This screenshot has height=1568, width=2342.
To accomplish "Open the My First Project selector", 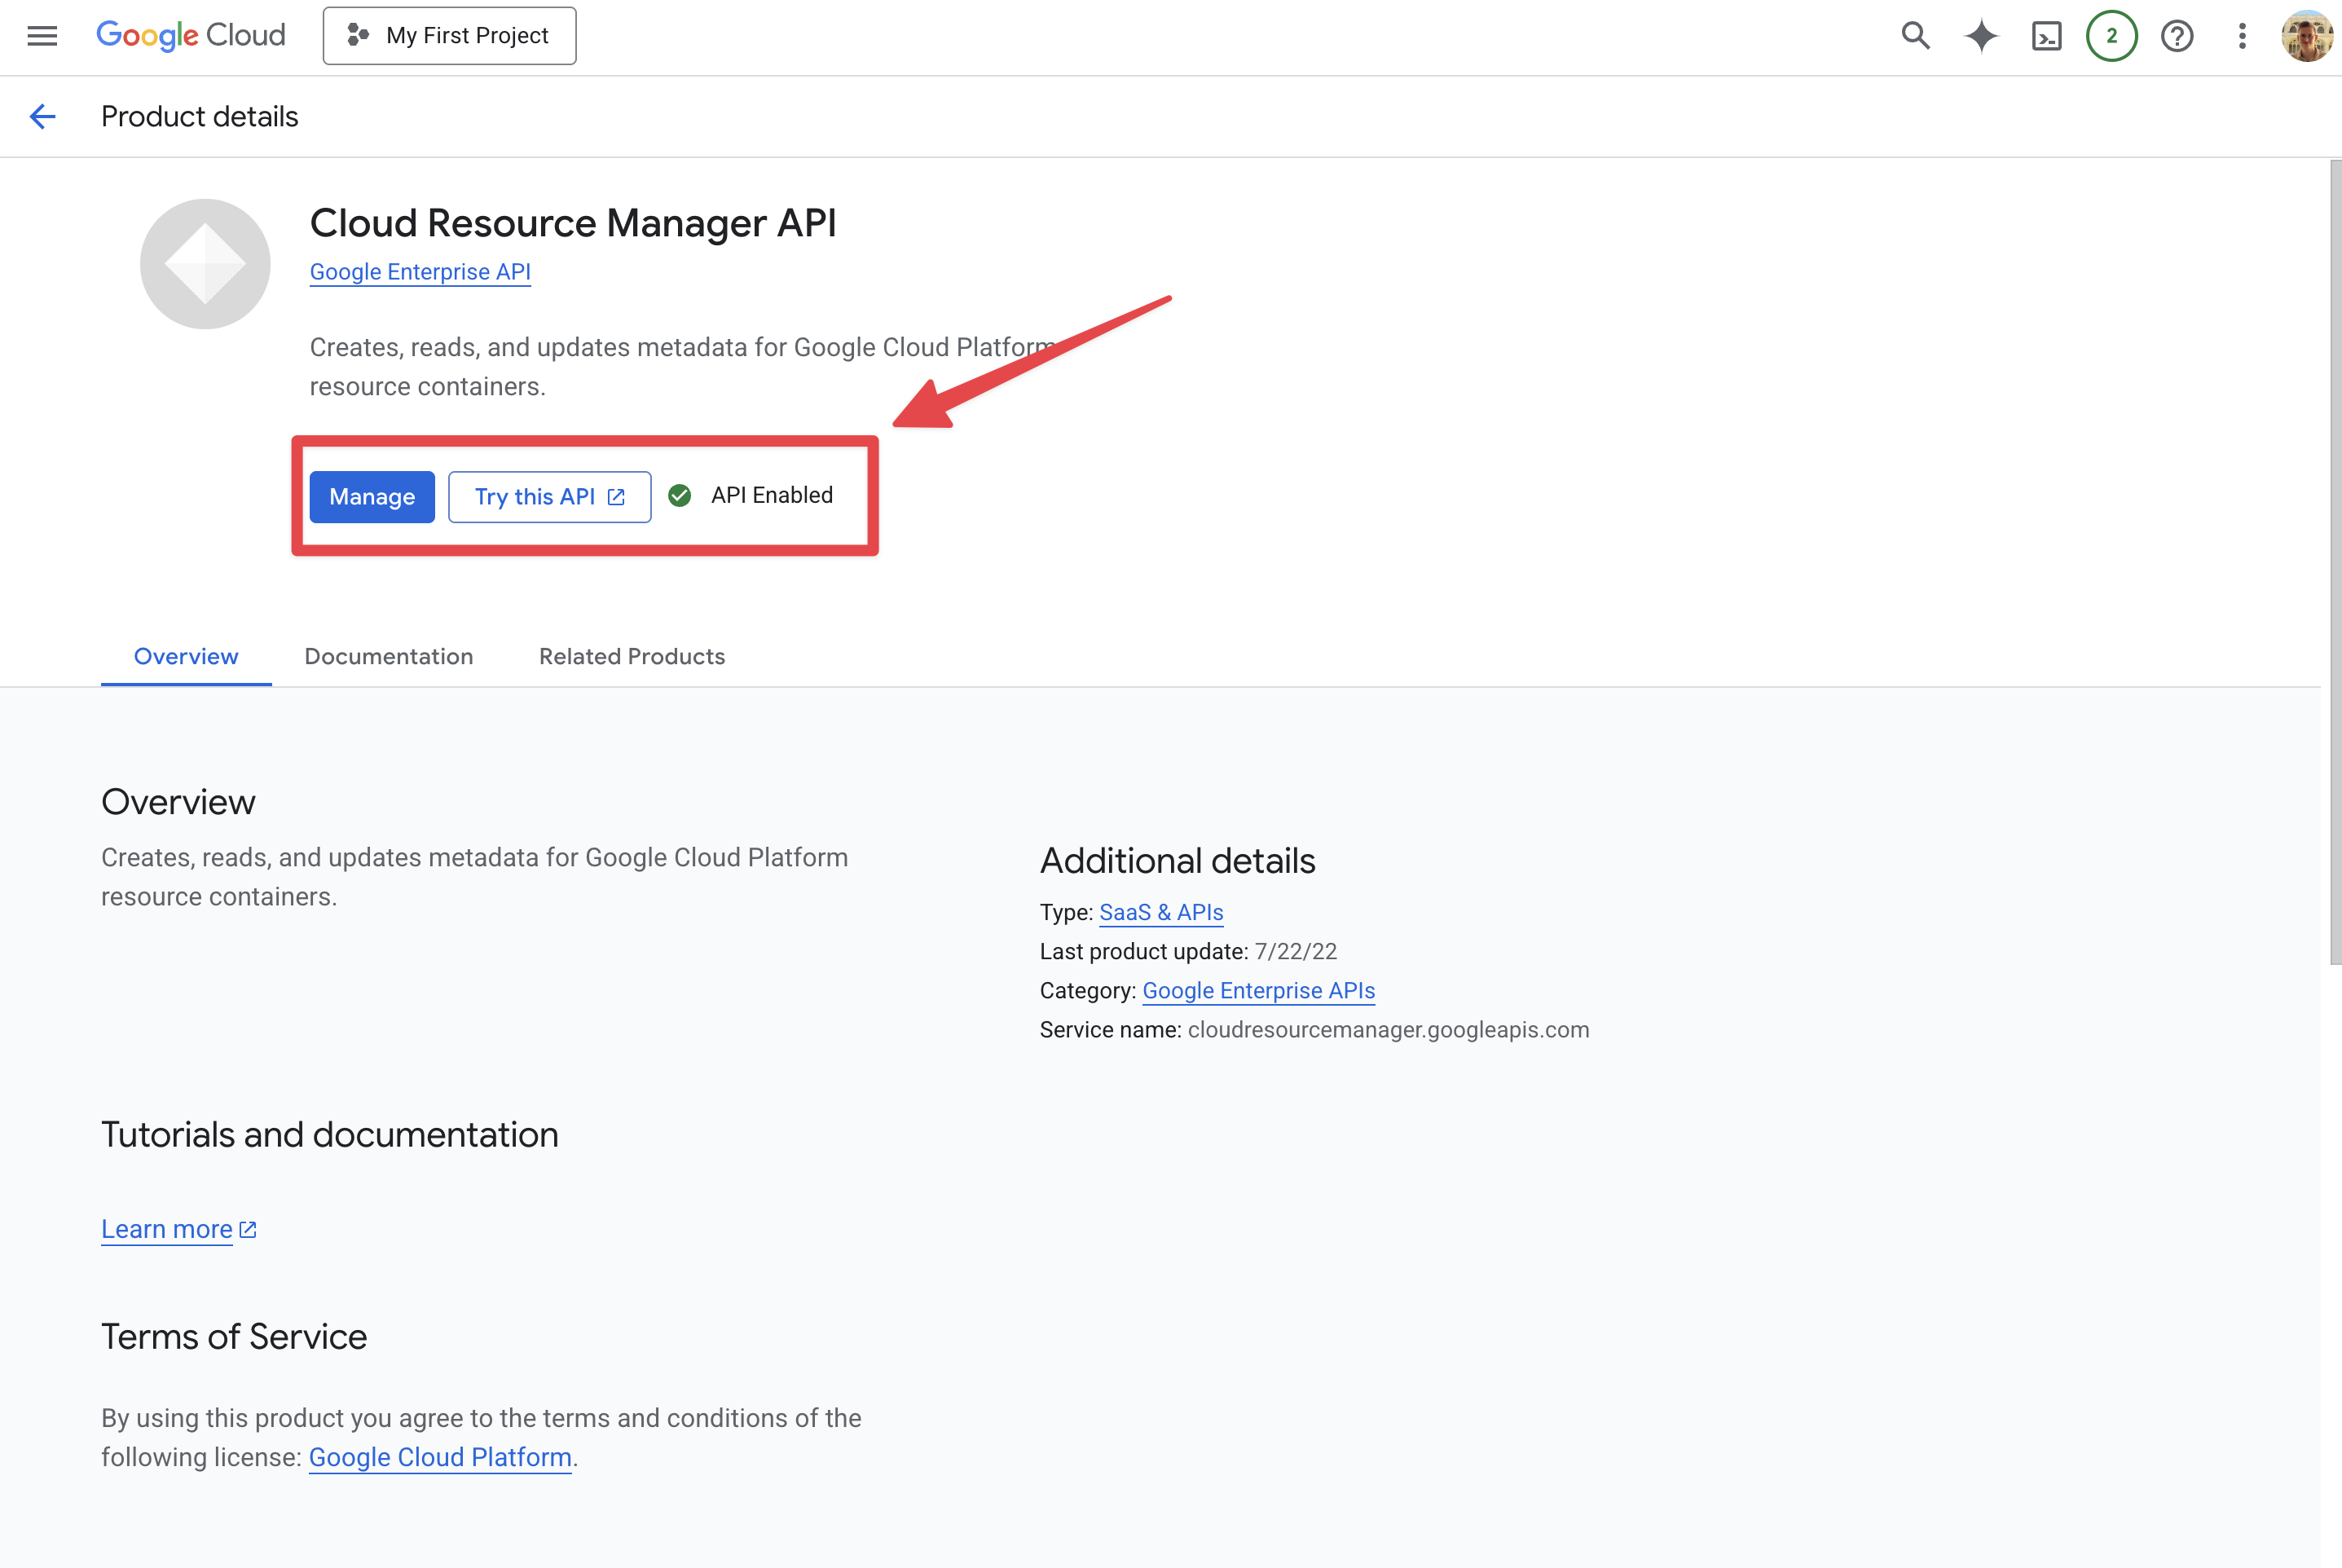I will tap(449, 35).
